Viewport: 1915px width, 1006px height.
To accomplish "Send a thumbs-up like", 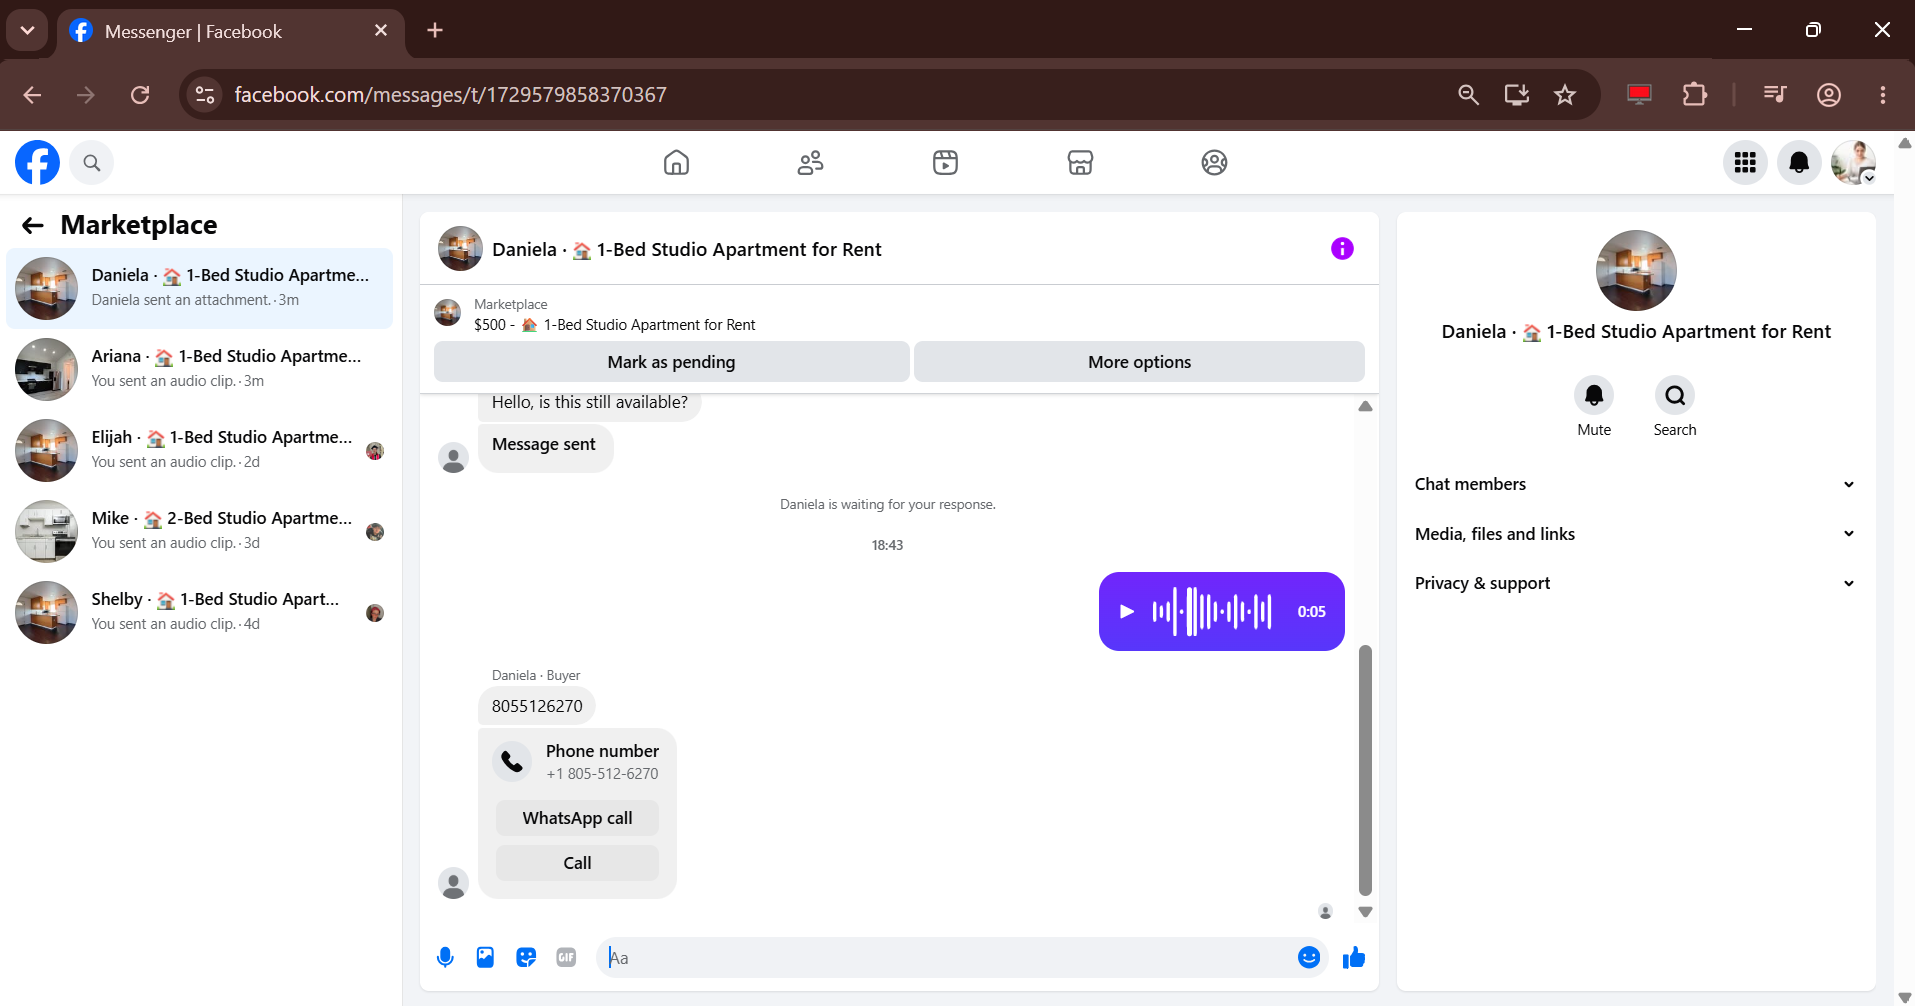I will [1354, 958].
